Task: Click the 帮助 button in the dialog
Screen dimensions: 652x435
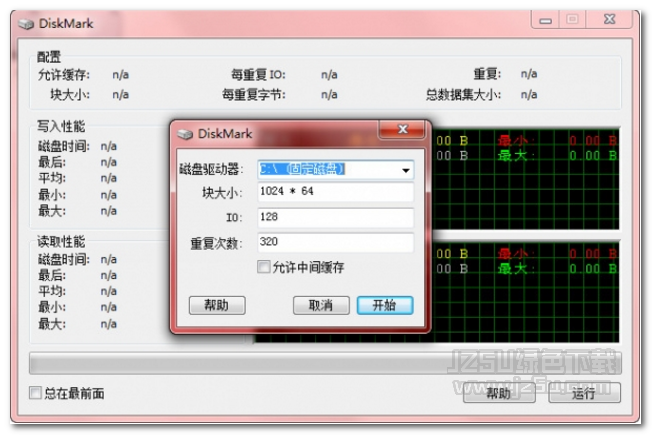Action: coord(217,305)
